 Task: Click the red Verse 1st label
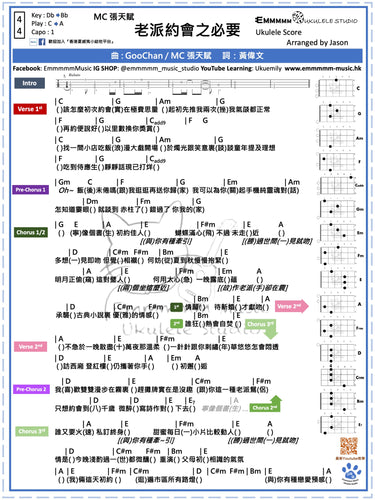coord(30,109)
